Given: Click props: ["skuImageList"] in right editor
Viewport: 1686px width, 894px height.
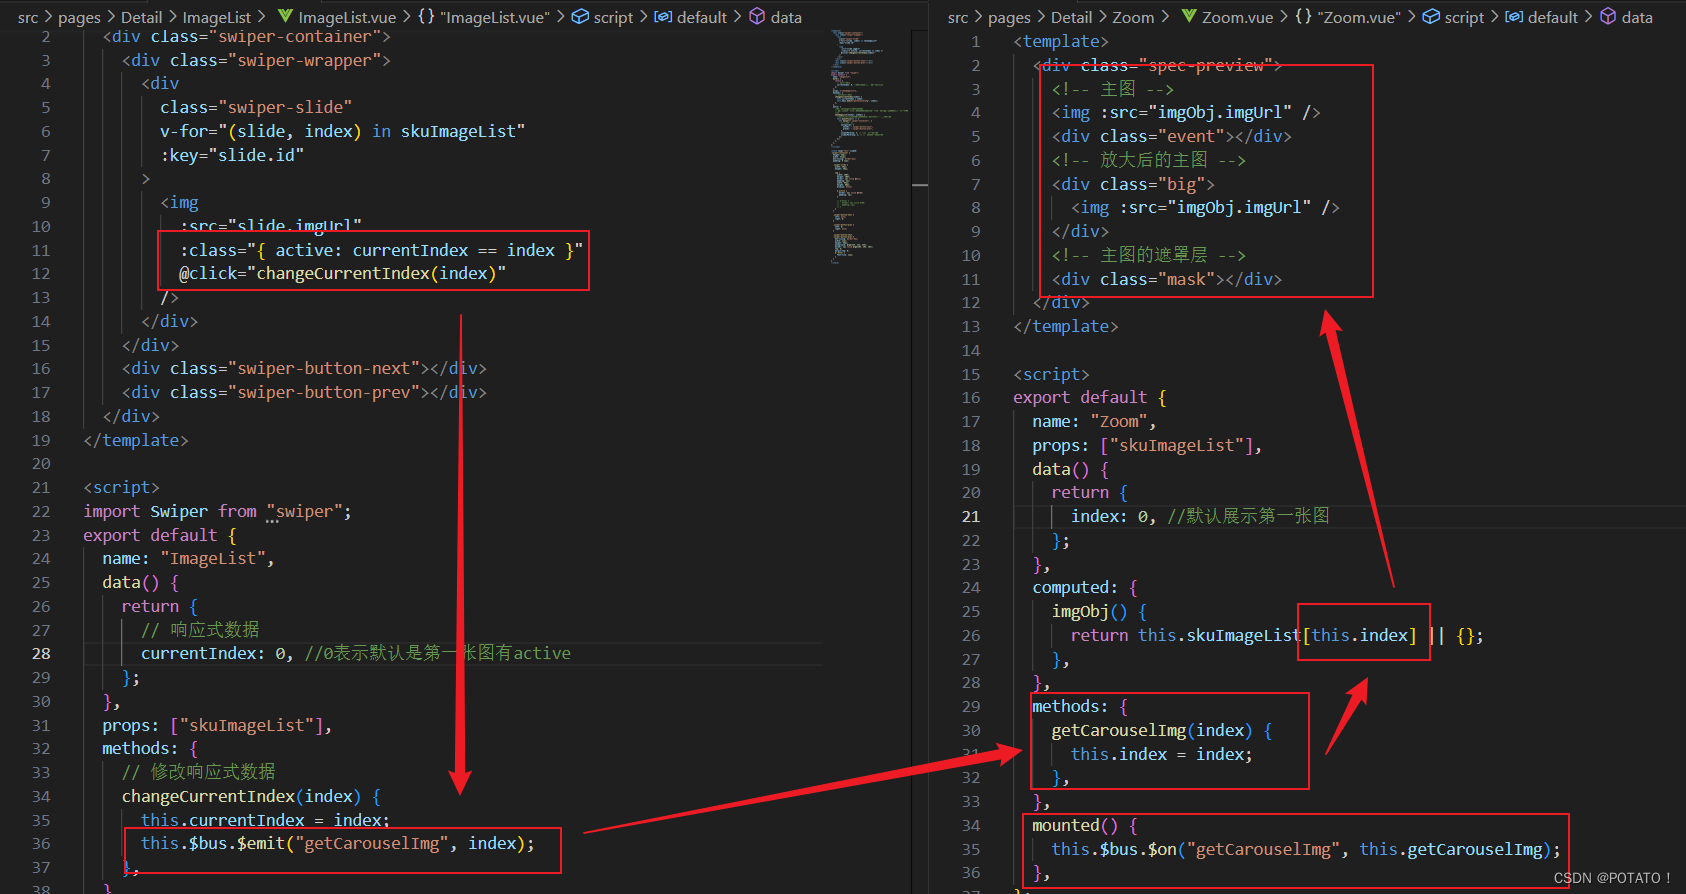Looking at the screenshot, I should [x=1147, y=445].
